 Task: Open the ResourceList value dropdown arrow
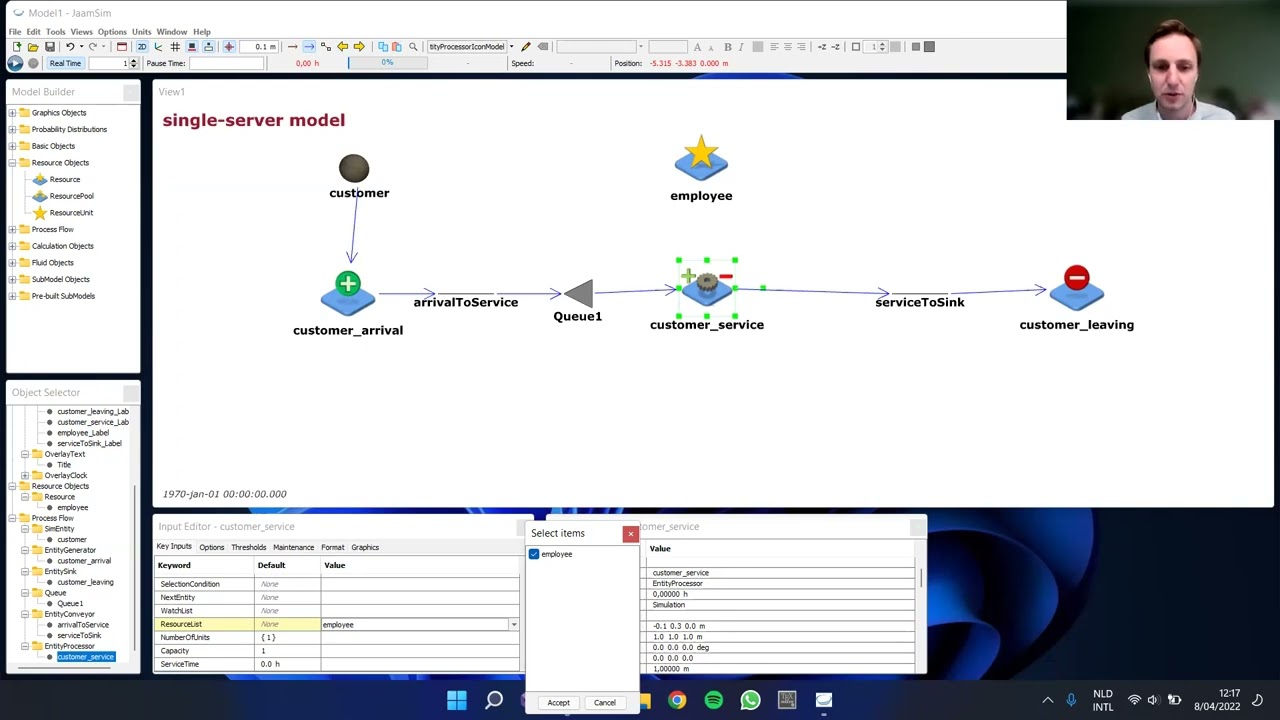pyautogui.click(x=514, y=624)
